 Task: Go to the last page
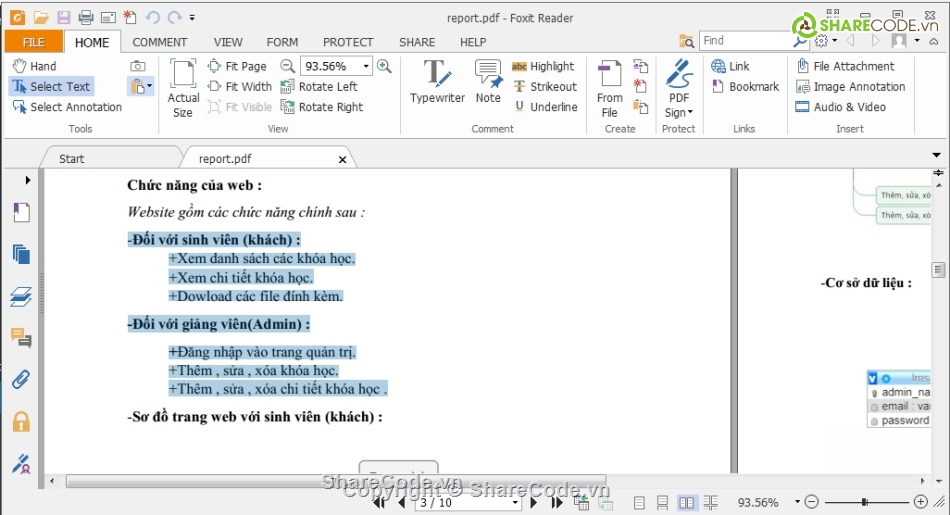tap(557, 502)
